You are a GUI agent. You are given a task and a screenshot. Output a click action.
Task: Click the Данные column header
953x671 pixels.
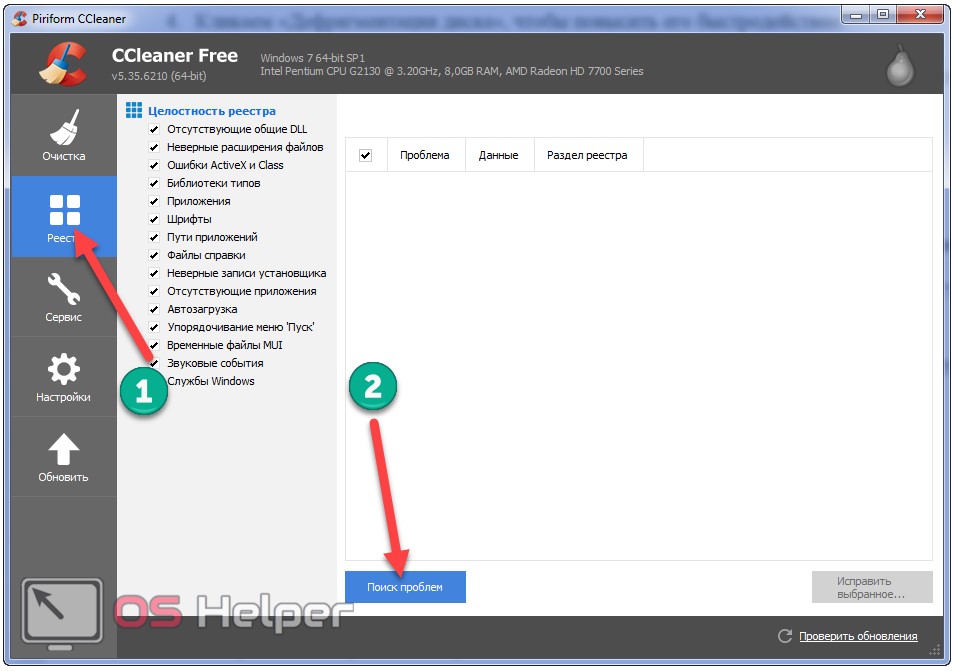pos(498,155)
